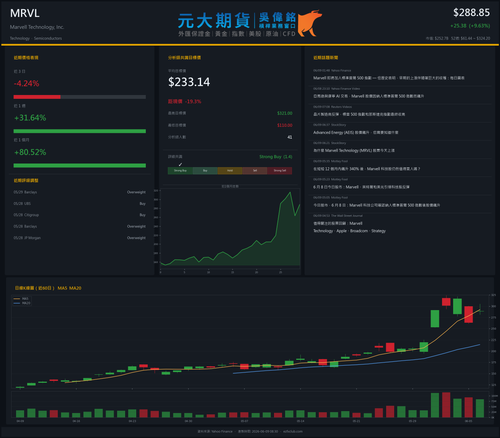Click the 05/28 Citigroup rating row
Viewport: 500px width, 438px height.
click(x=80, y=215)
